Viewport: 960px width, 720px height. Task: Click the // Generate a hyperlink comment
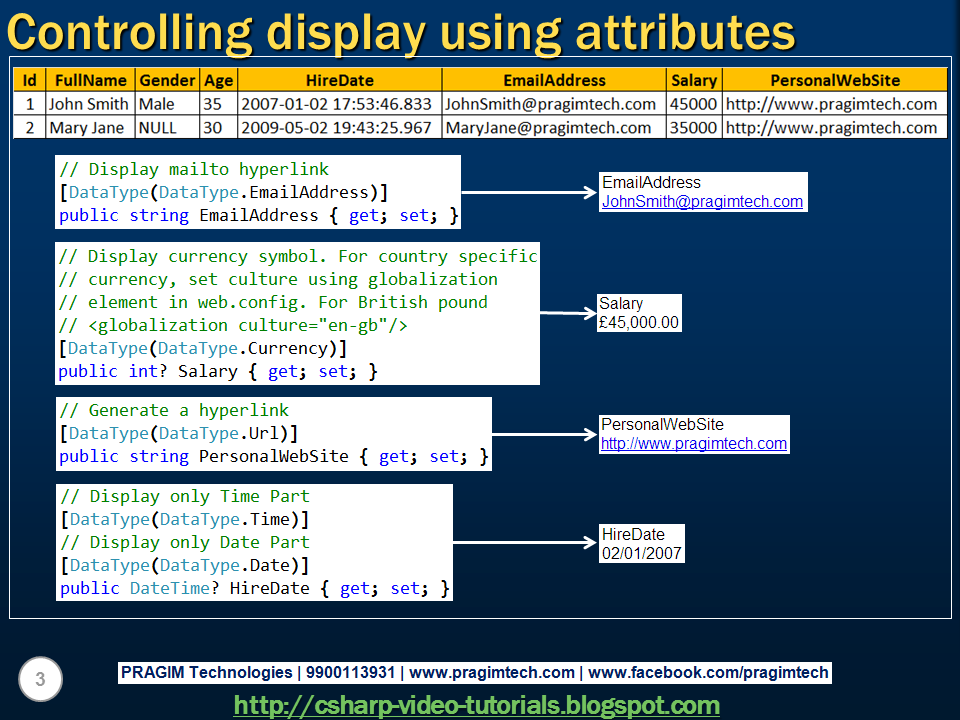coord(174,410)
